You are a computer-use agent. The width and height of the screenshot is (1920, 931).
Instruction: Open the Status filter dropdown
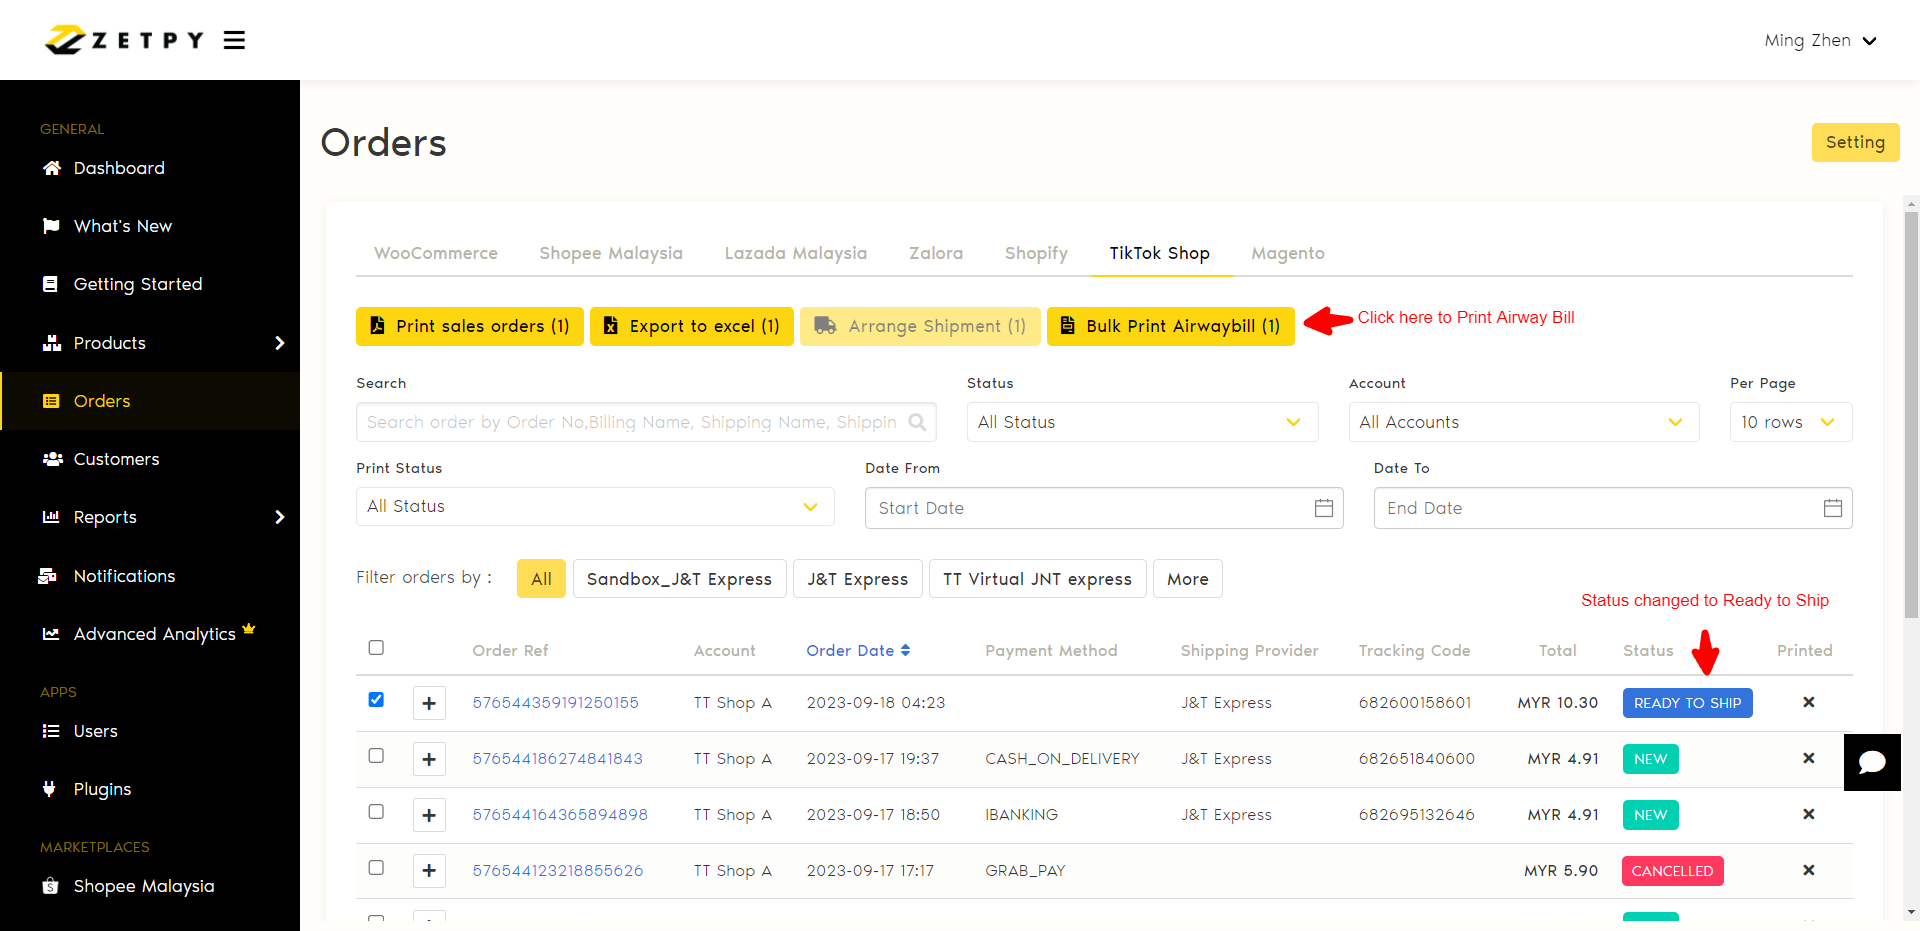[x=1141, y=422]
